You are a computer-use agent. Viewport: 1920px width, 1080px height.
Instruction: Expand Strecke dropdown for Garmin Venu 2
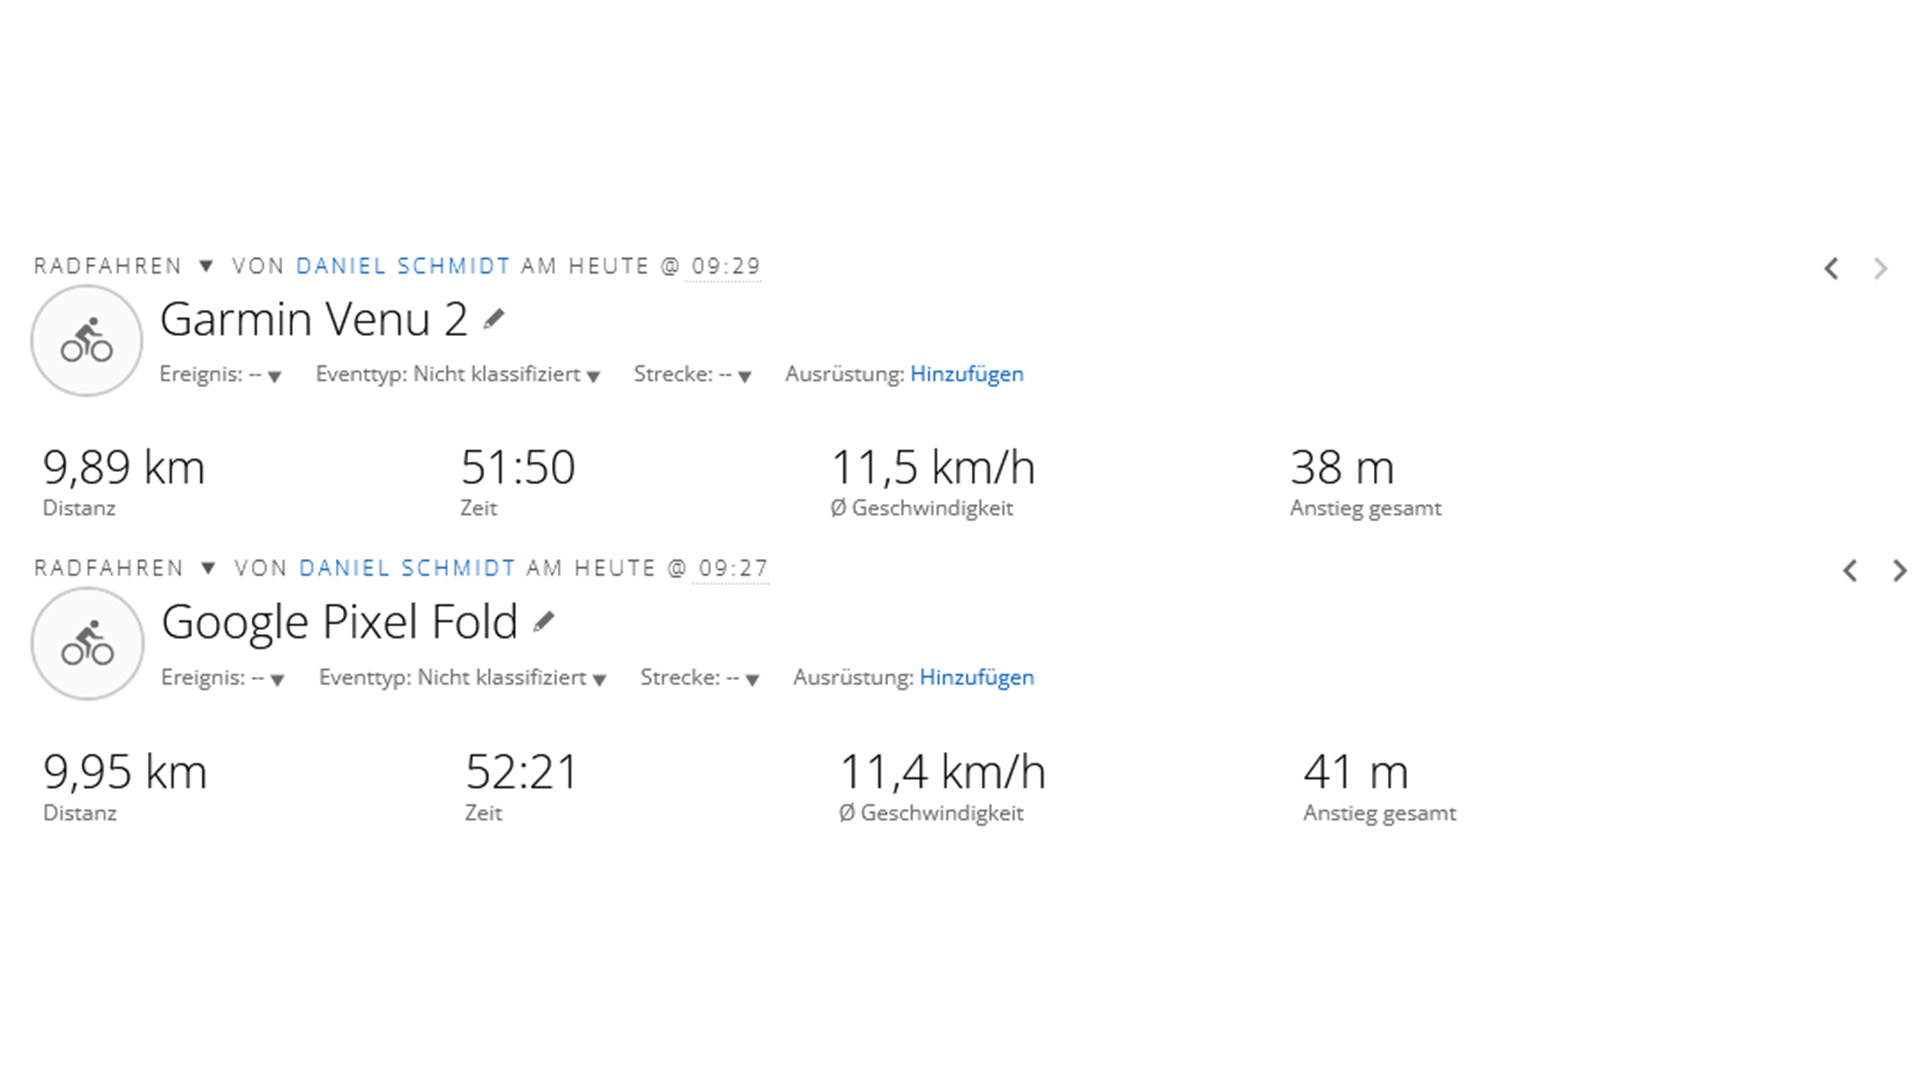tap(744, 376)
